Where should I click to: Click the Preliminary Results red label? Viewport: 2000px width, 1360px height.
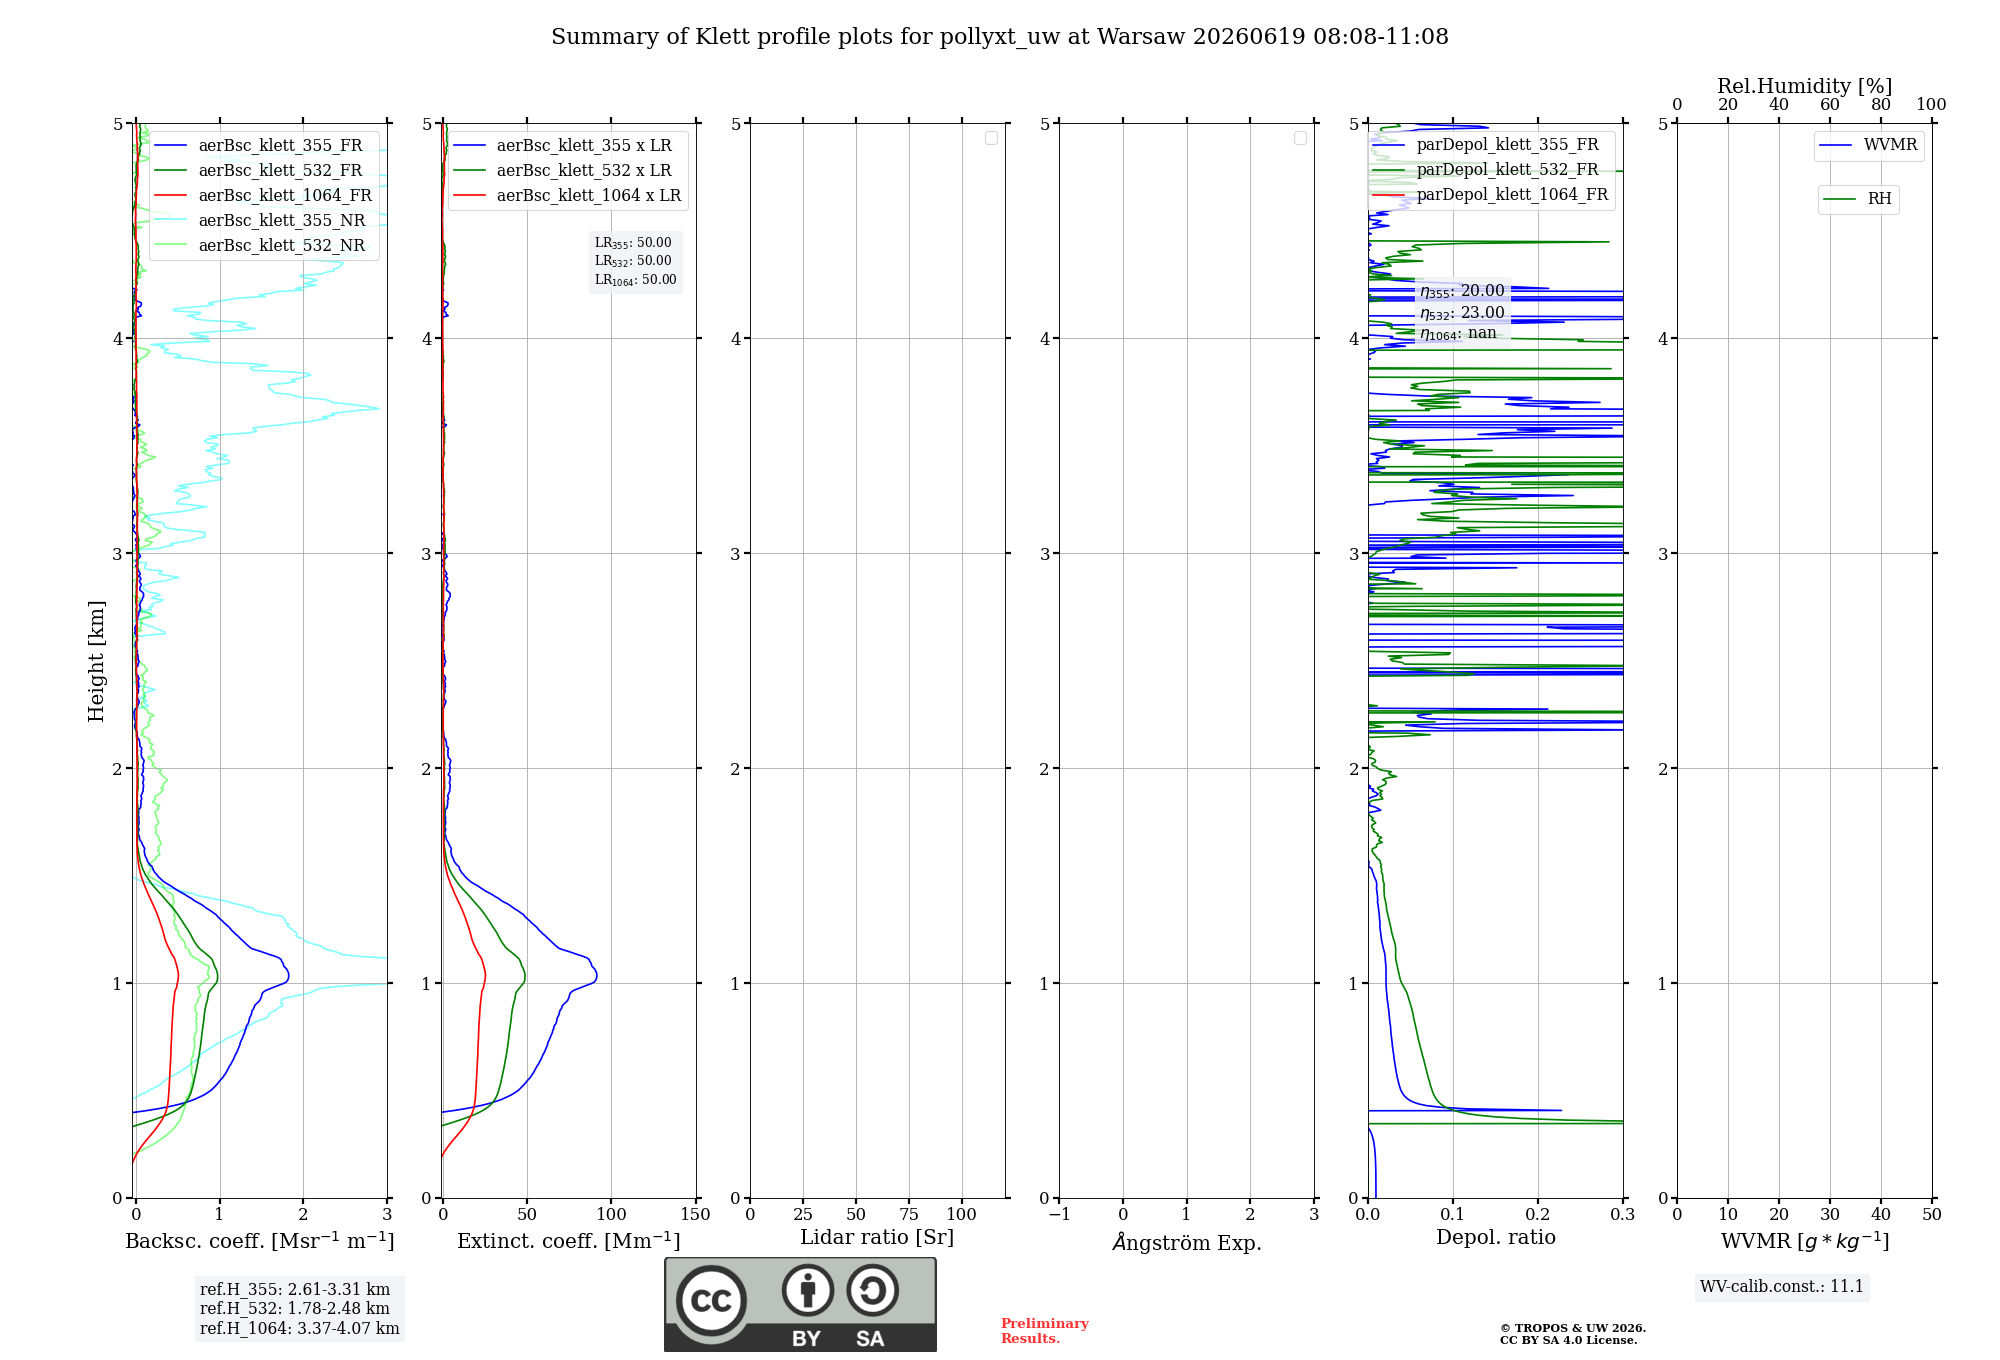[x=1045, y=1331]
